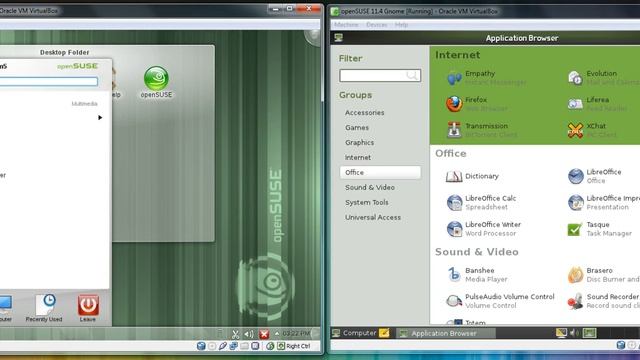Launch Sound Recorder
640x360 pixels.
pos(604,301)
